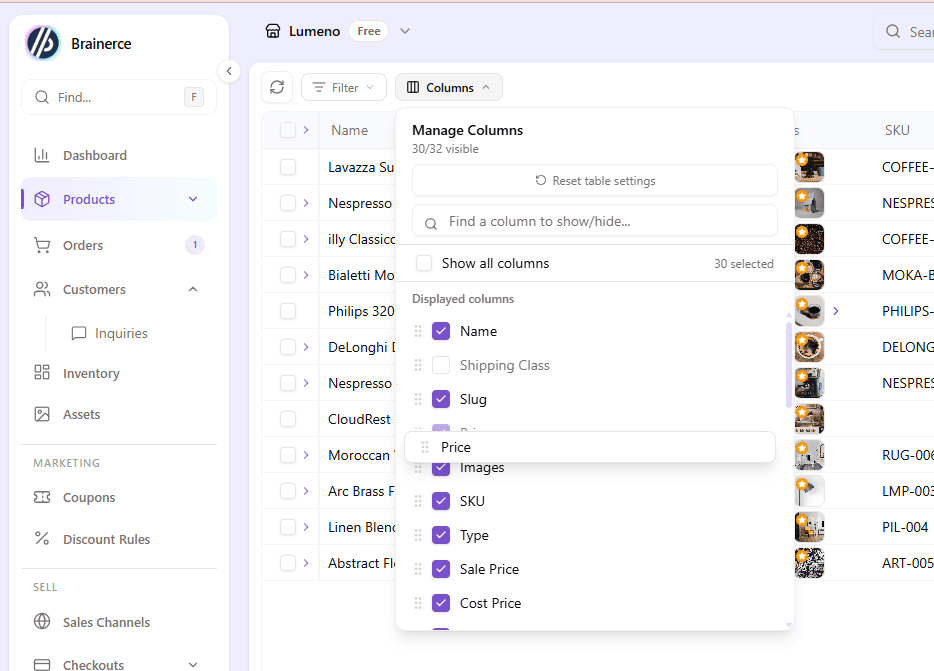Tick the select-all checkbox in the table header
934x671 pixels.
click(288, 131)
